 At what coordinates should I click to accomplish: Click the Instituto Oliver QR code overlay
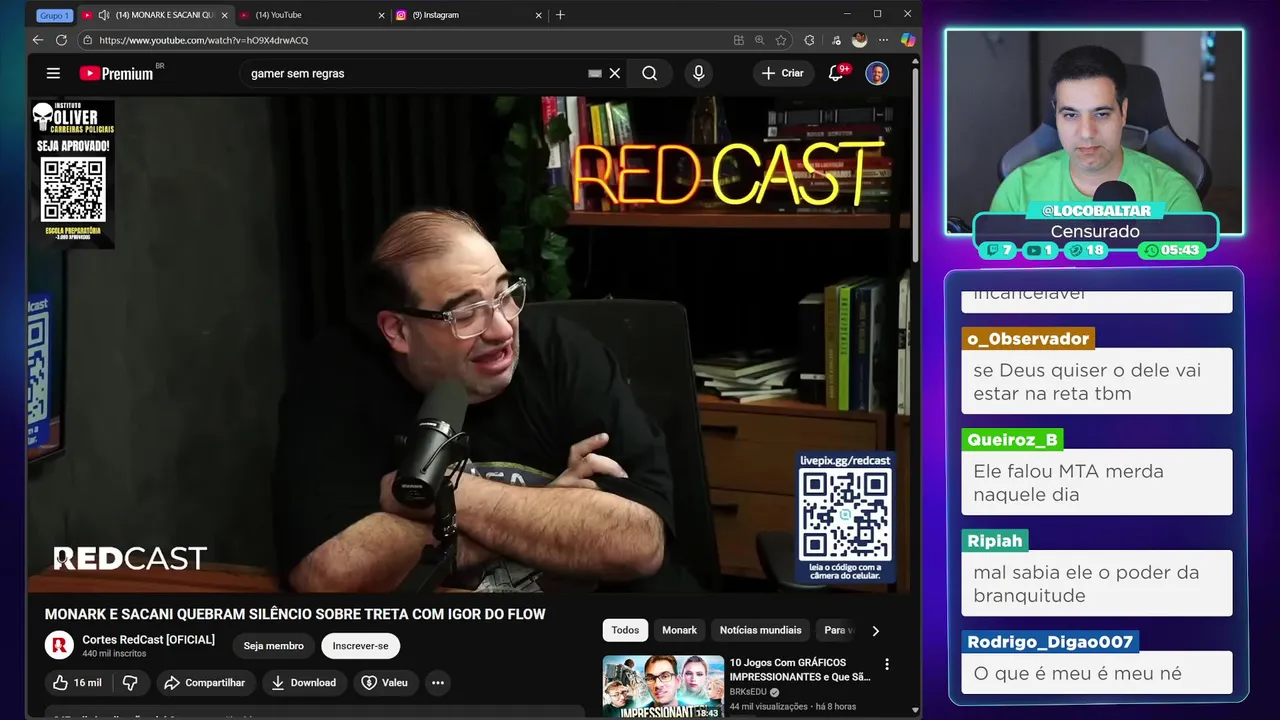click(x=73, y=189)
